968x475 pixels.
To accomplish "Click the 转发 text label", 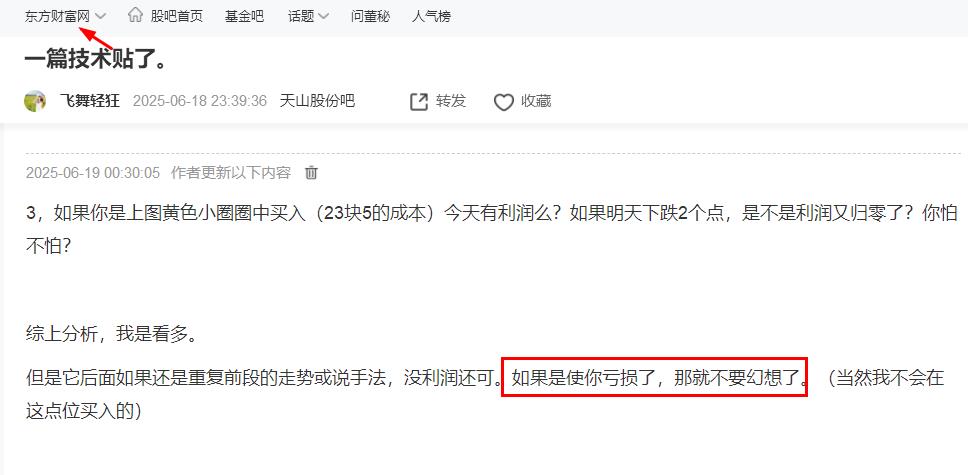I will click(x=451, y=101).
